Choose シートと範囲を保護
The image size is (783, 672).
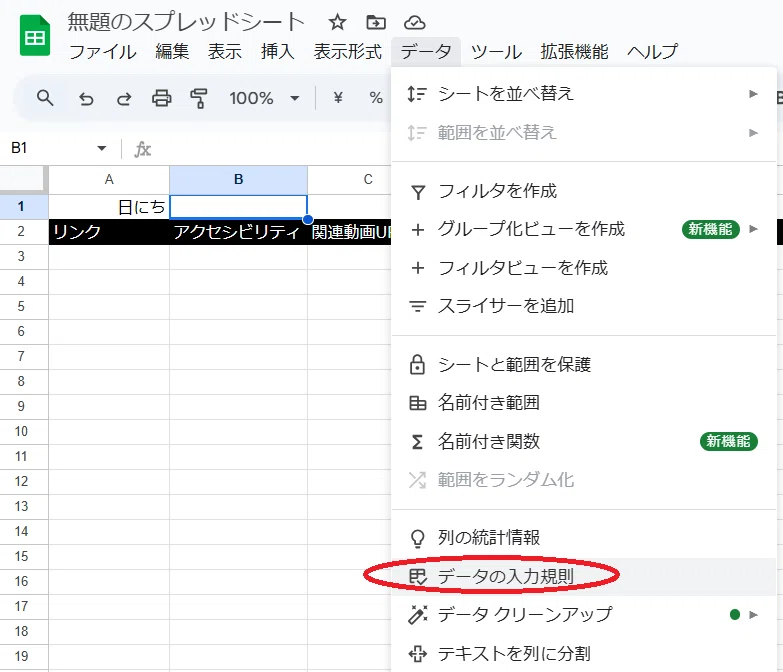[x=584, y=364]
